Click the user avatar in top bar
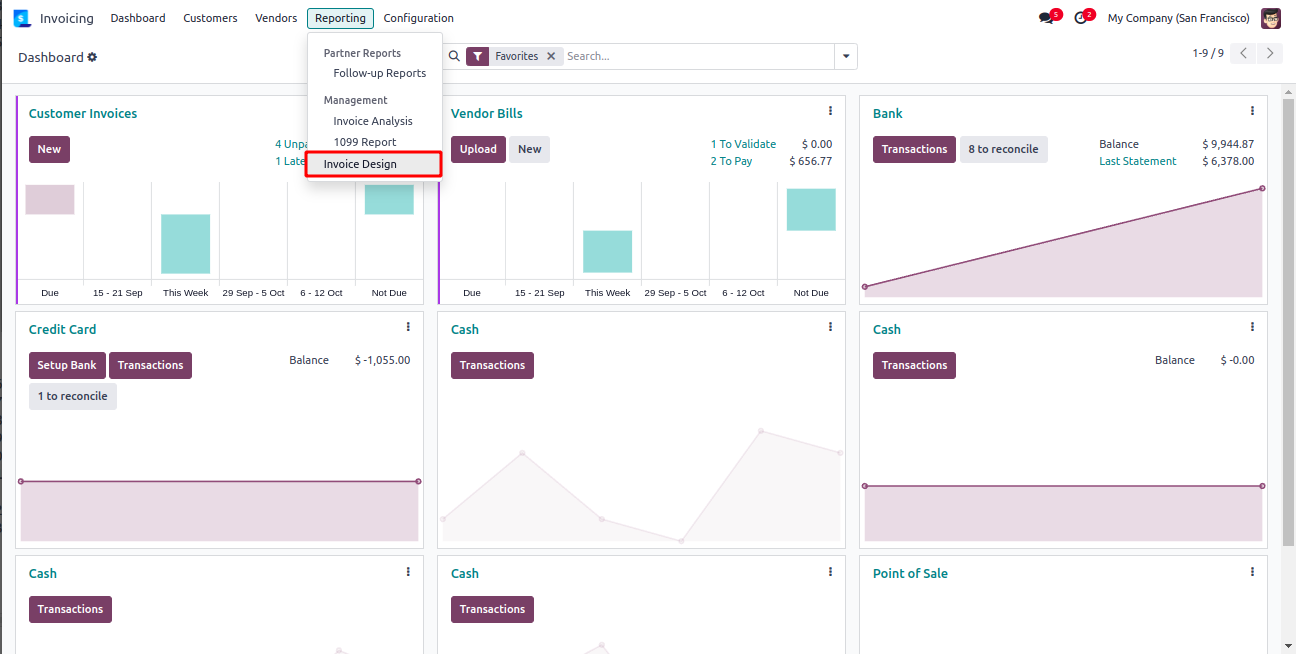Image resolution: width=1296 pixels, height=654 pixels. coord(1270,18)
